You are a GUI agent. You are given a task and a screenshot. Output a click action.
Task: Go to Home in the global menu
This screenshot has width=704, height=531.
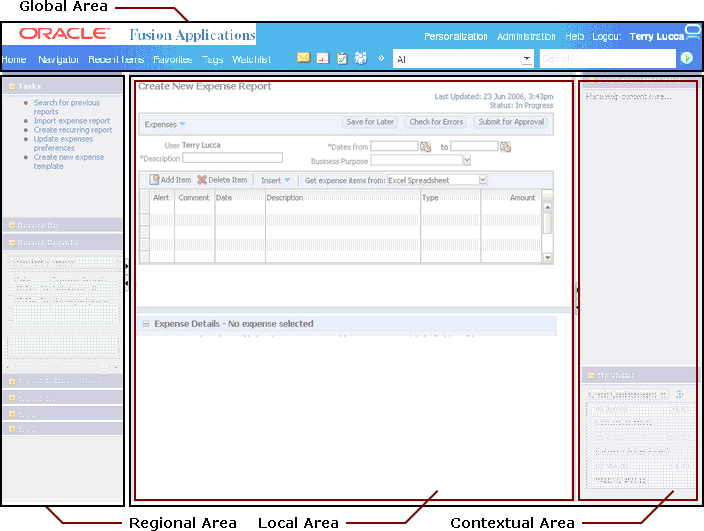pyautogui.click(x=14, y=59)
